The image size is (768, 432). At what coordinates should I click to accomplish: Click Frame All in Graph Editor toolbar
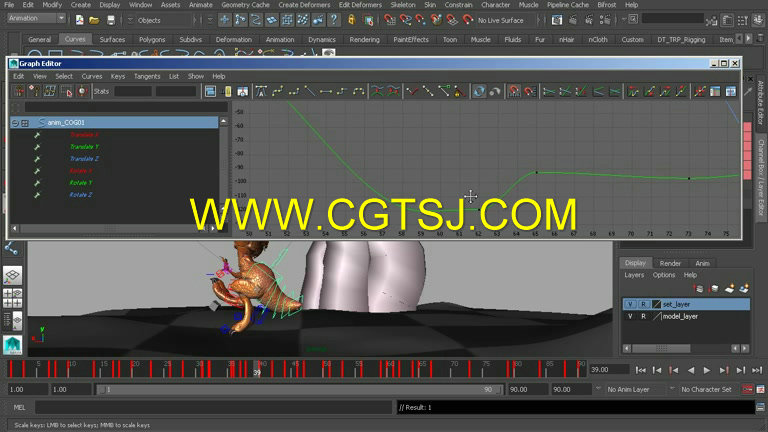coord(211,91)
